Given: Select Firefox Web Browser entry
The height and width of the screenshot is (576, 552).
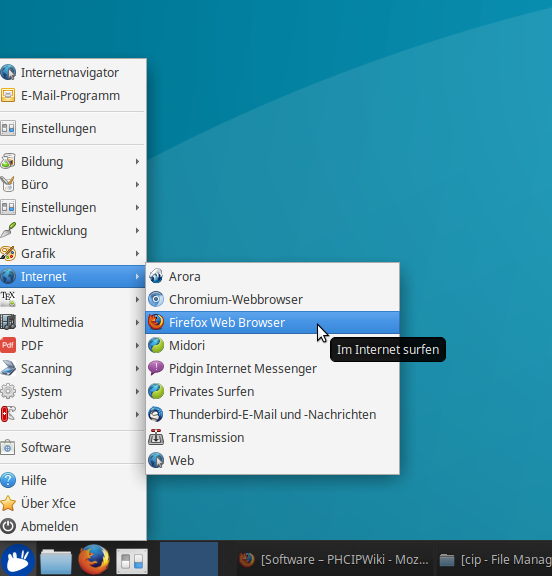Looking at the screenshot, I should (273, 323).
